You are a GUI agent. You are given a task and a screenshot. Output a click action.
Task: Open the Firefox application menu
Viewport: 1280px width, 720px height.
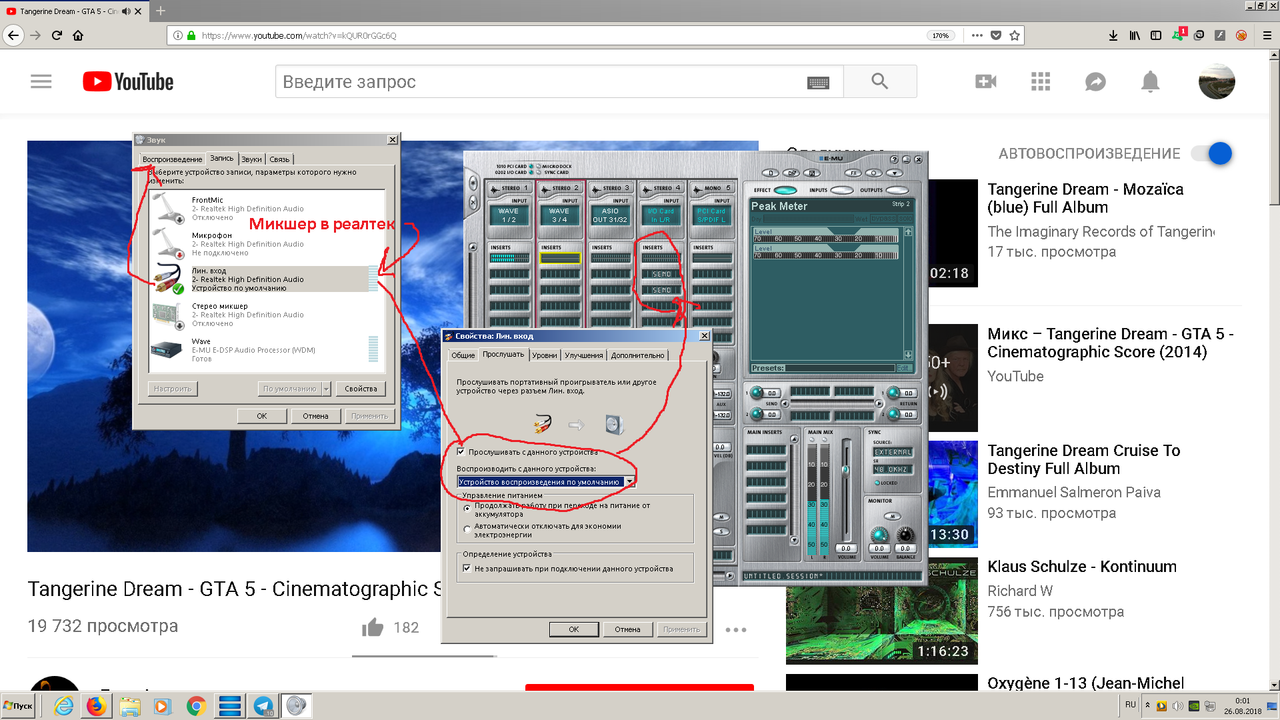1266,35
